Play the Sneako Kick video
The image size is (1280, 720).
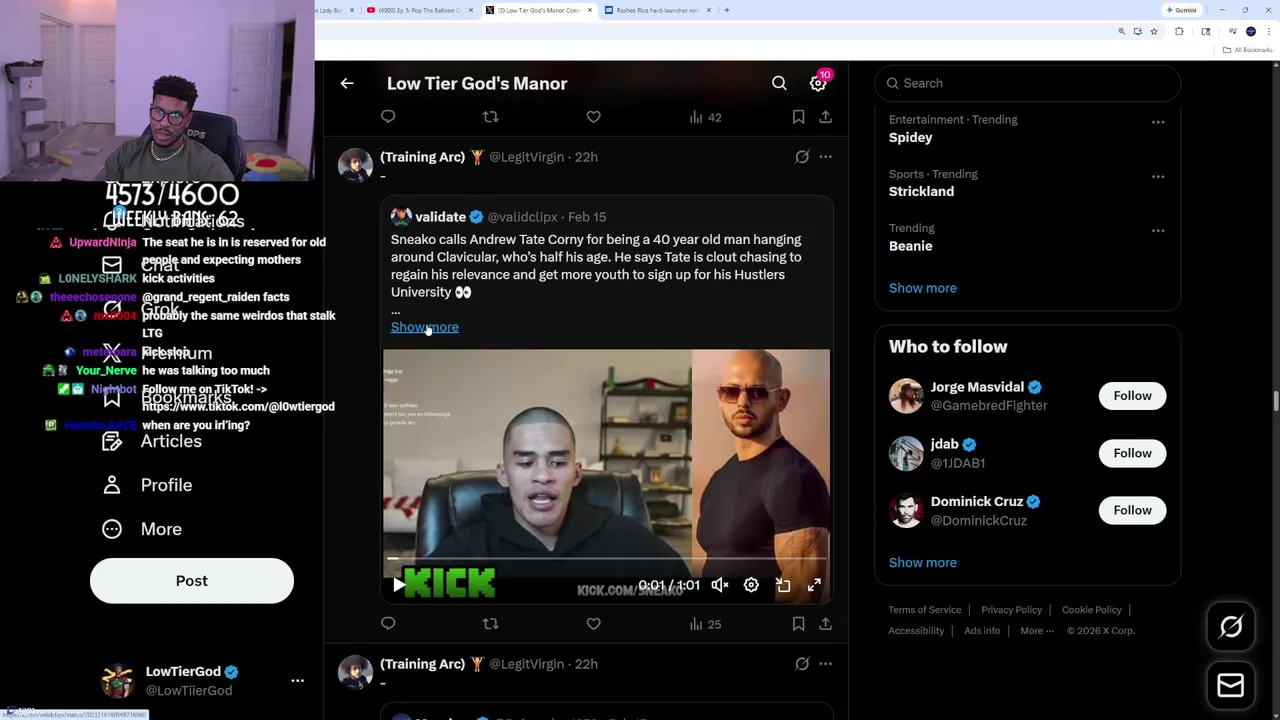399,585
